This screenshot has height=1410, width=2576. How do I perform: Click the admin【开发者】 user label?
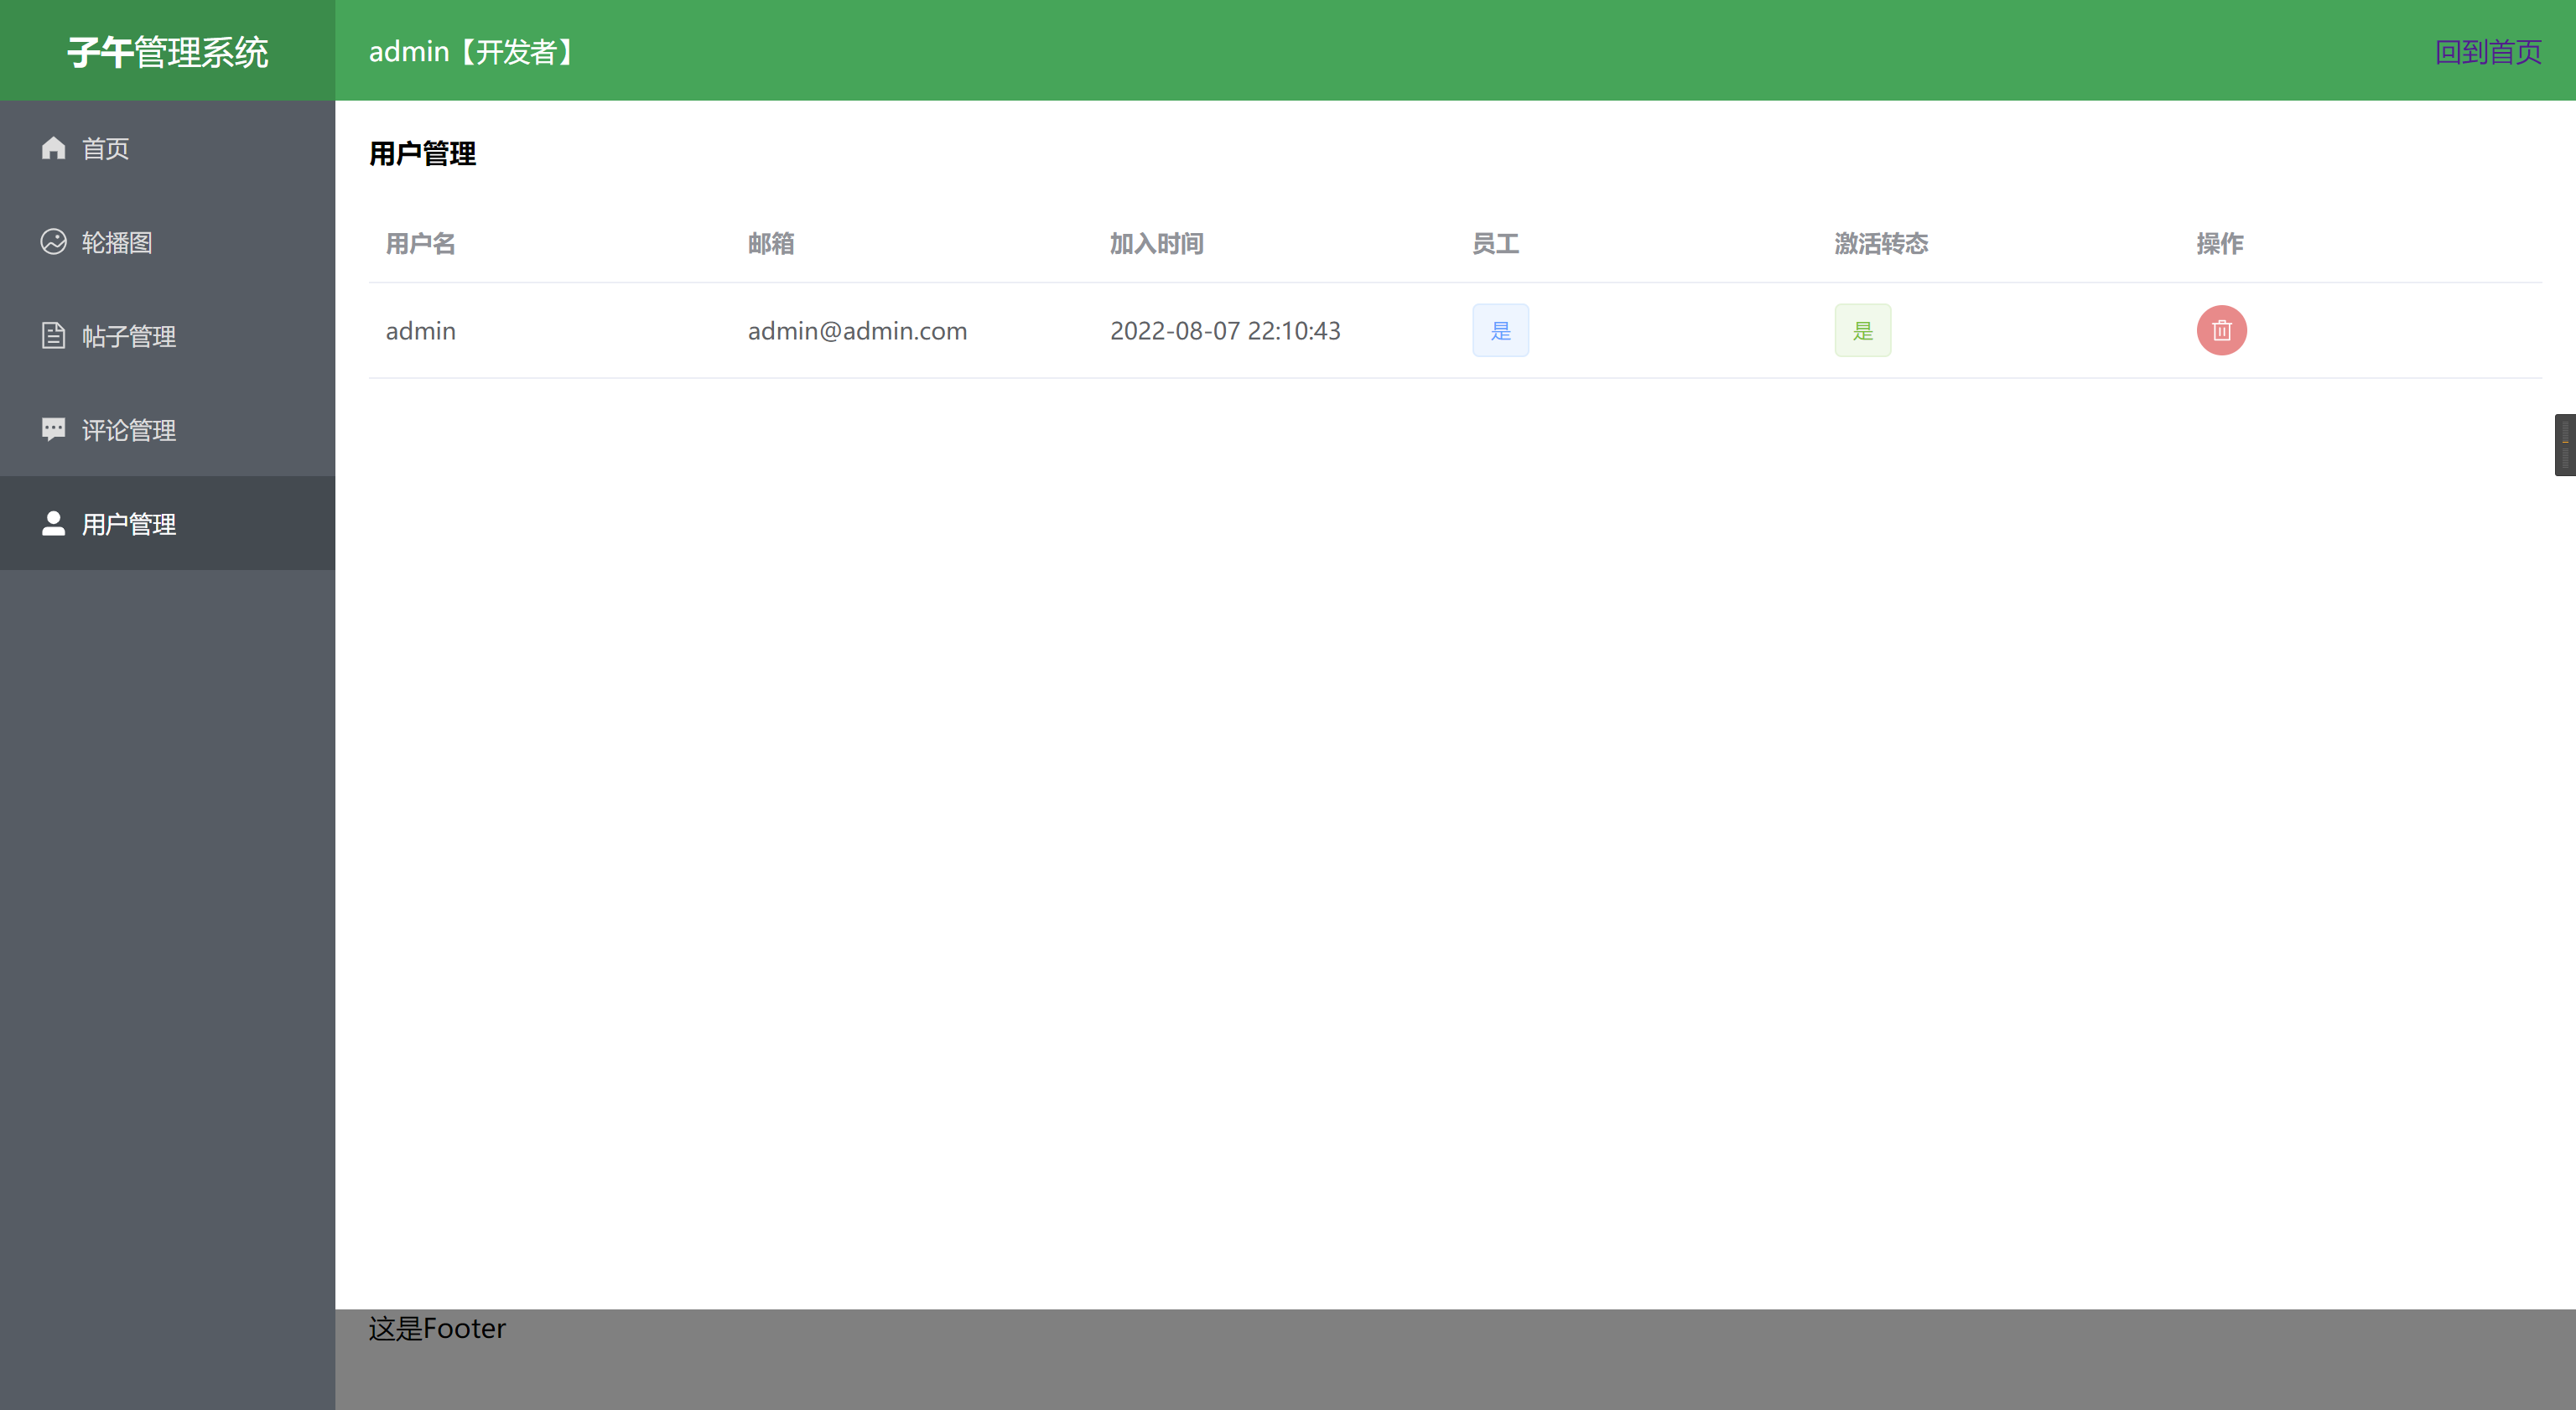474,52
